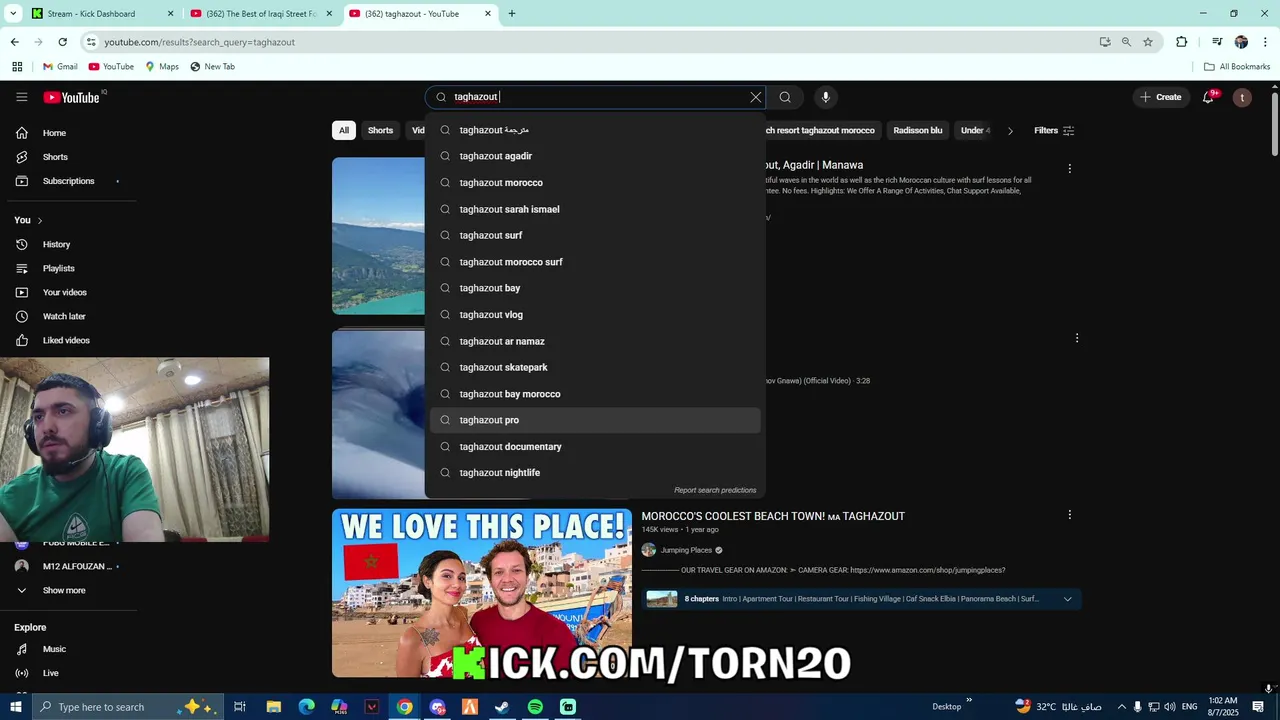Image resolution: width=1280 pixels, height=720 pixels.
Task: Open the Maps bookmark
Action: coord(161,67)
